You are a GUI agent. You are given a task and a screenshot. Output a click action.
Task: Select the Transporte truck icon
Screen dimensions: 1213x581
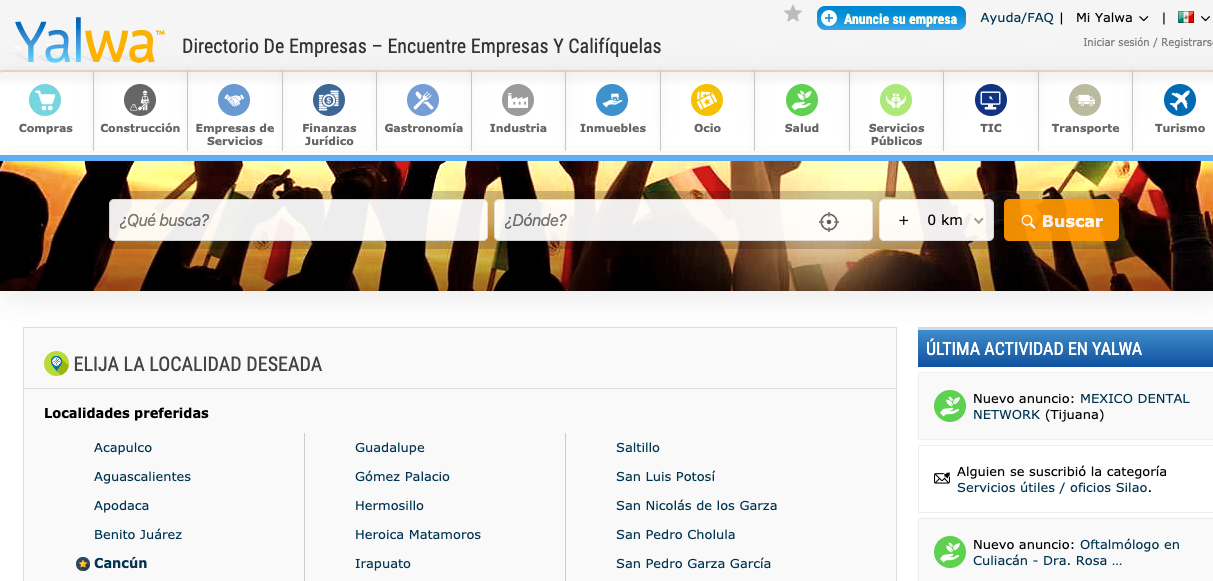pyautogui.click(x=1085, y=100)
